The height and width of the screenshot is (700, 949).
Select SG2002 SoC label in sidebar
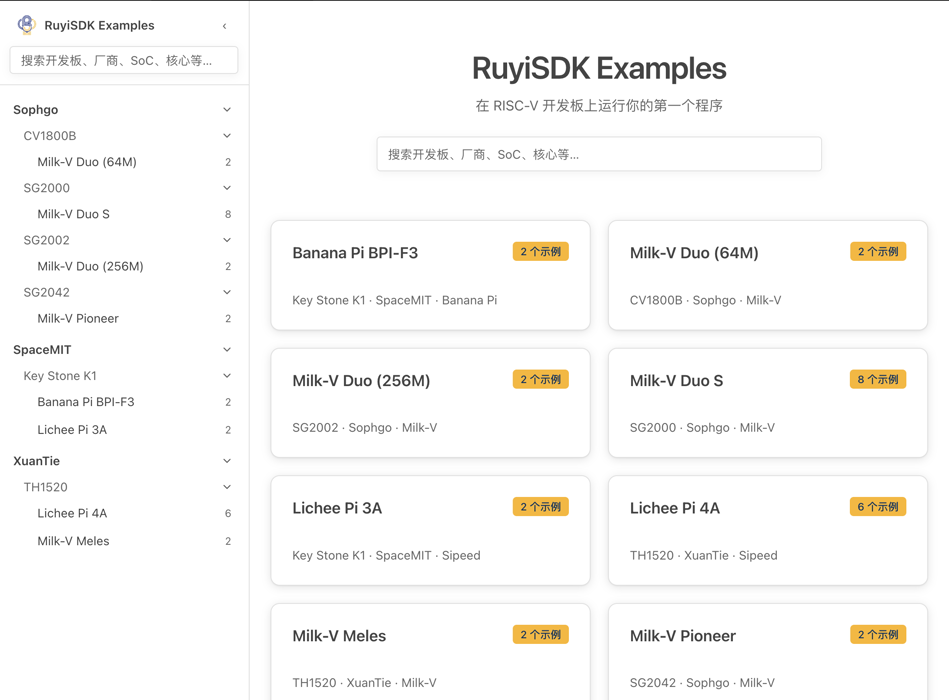[47, 240]
